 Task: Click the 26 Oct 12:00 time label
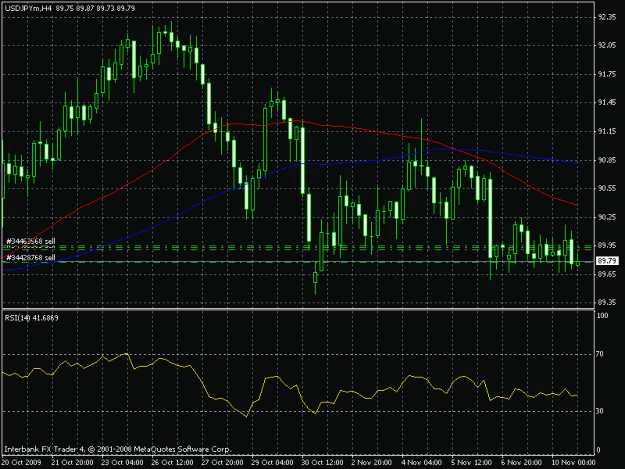[172, 463]
